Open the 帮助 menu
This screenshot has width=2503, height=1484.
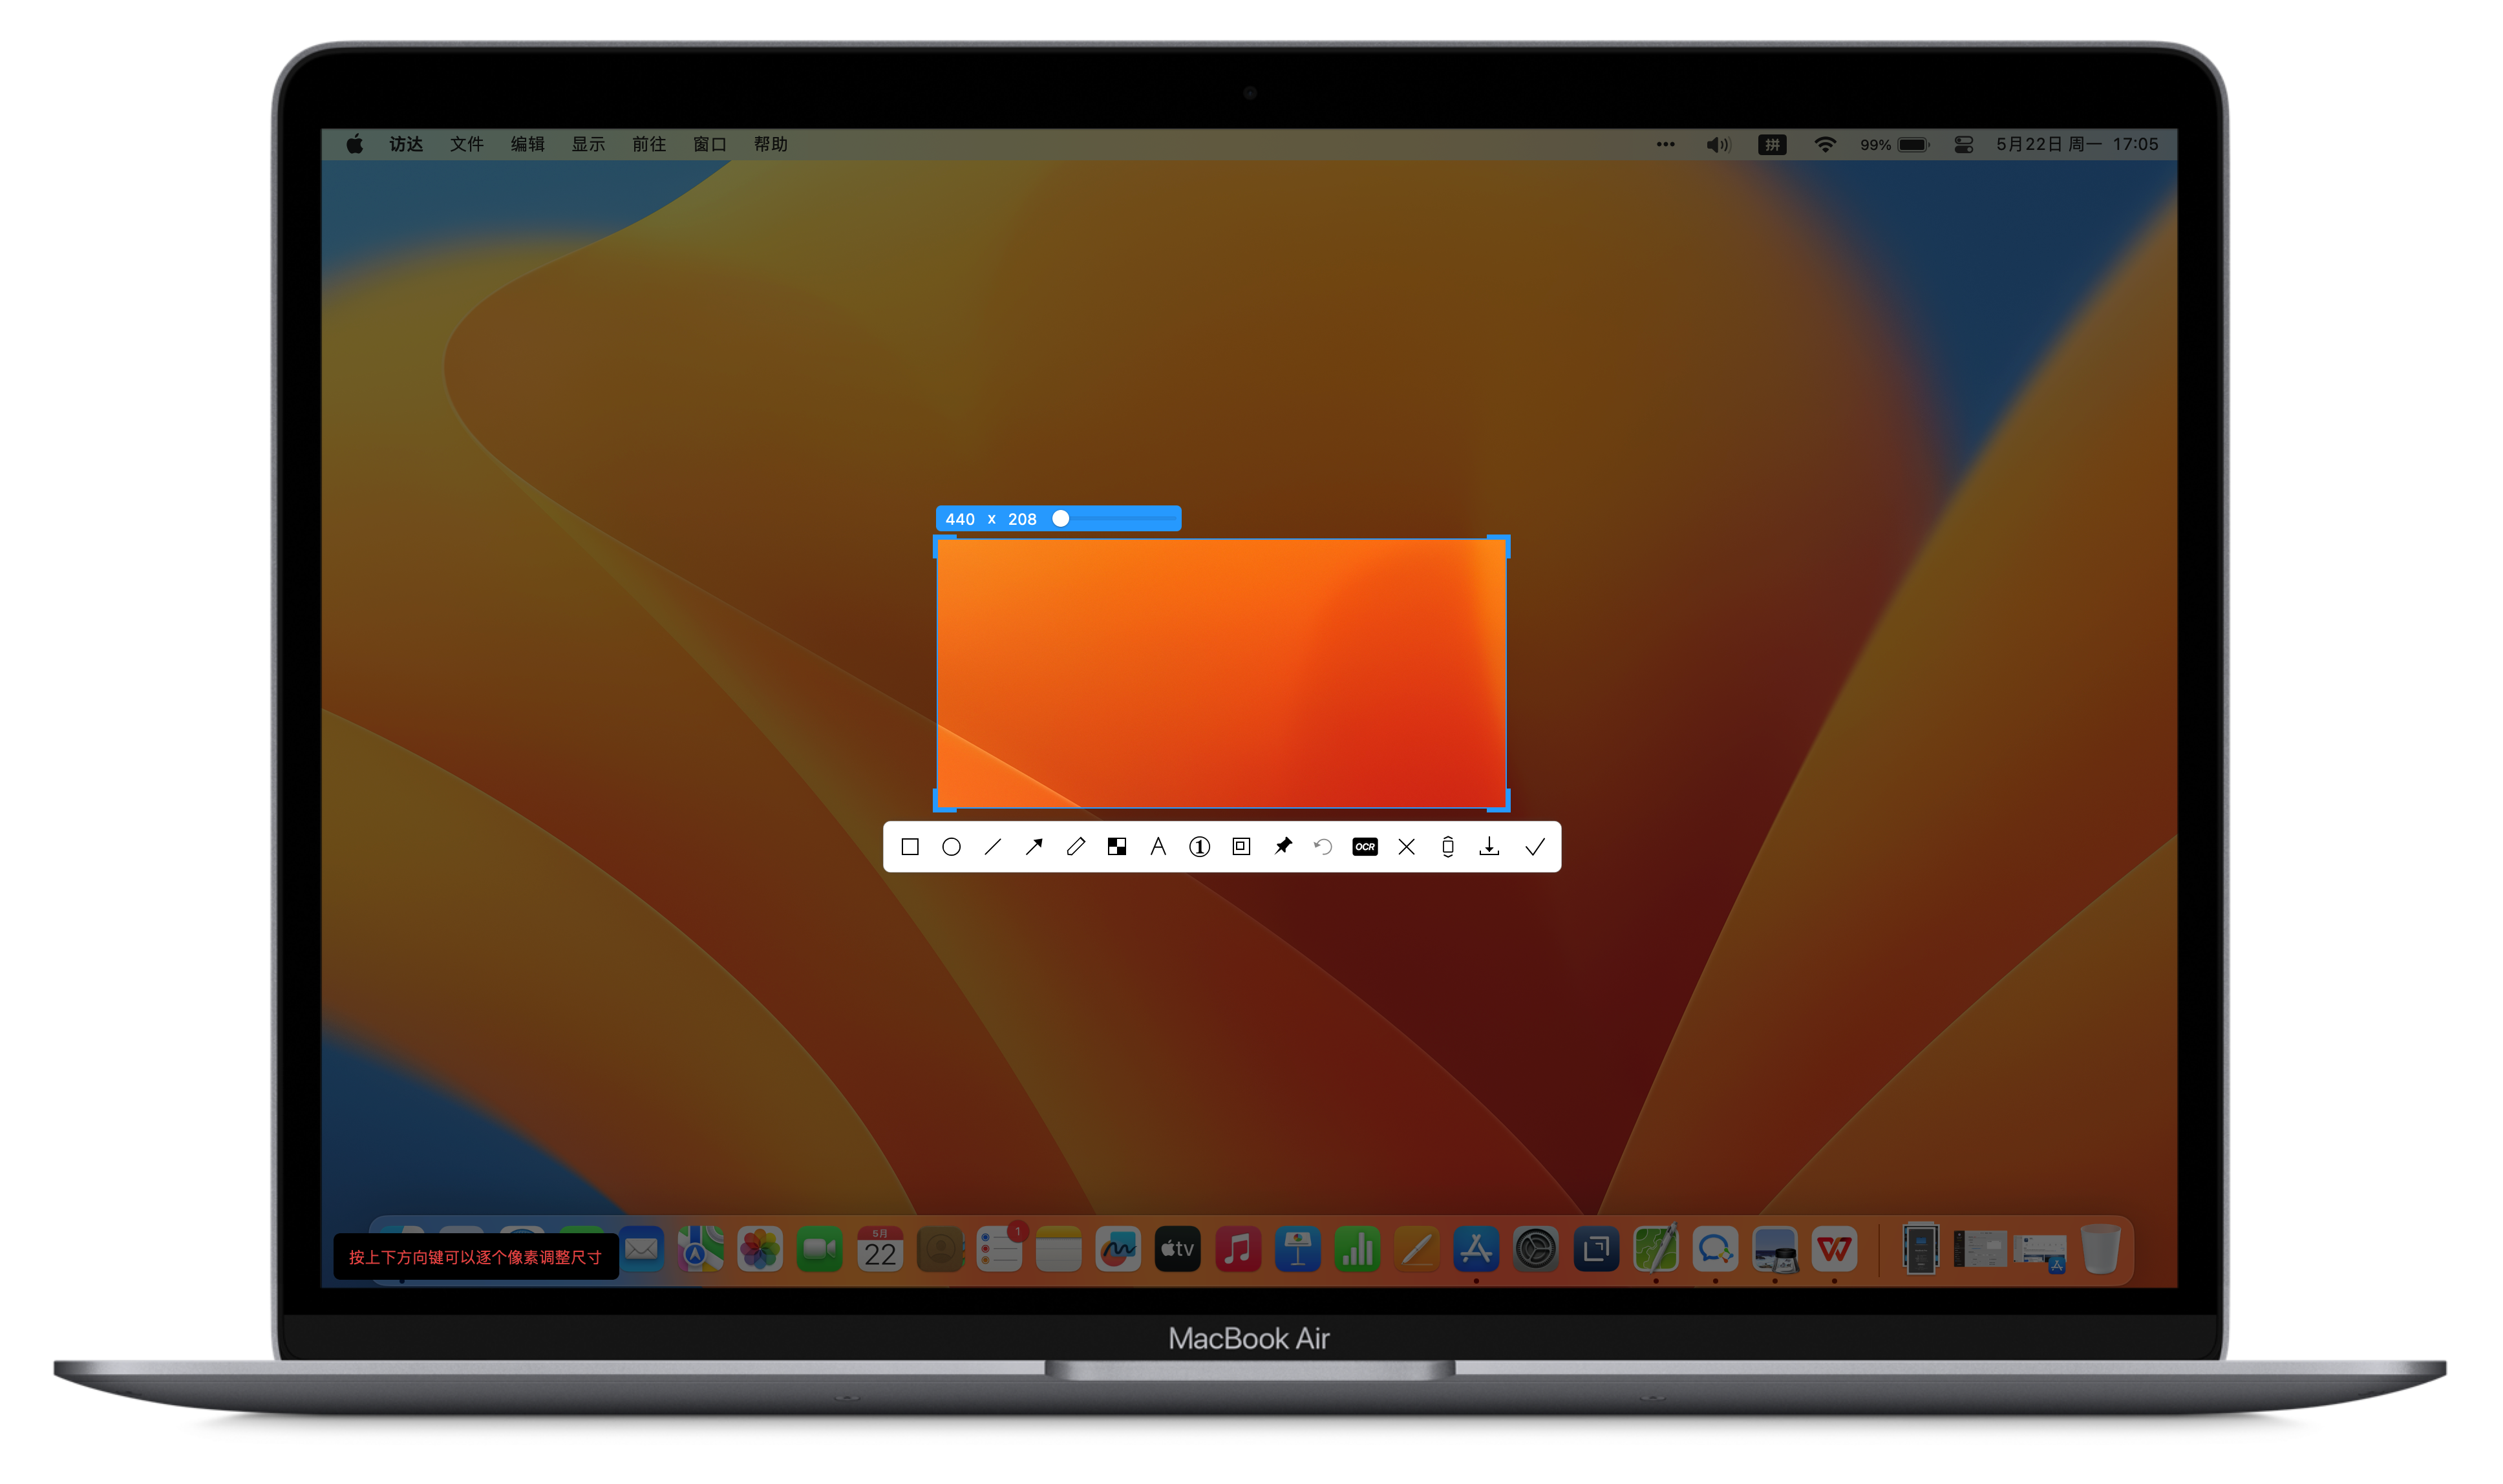771,144
